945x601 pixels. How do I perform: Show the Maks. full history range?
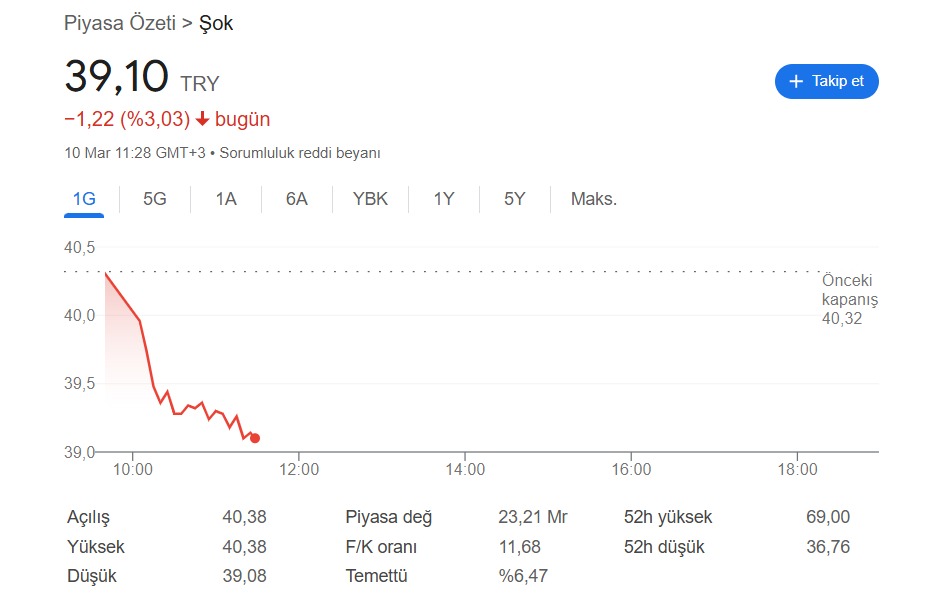(x=594, y=199)
